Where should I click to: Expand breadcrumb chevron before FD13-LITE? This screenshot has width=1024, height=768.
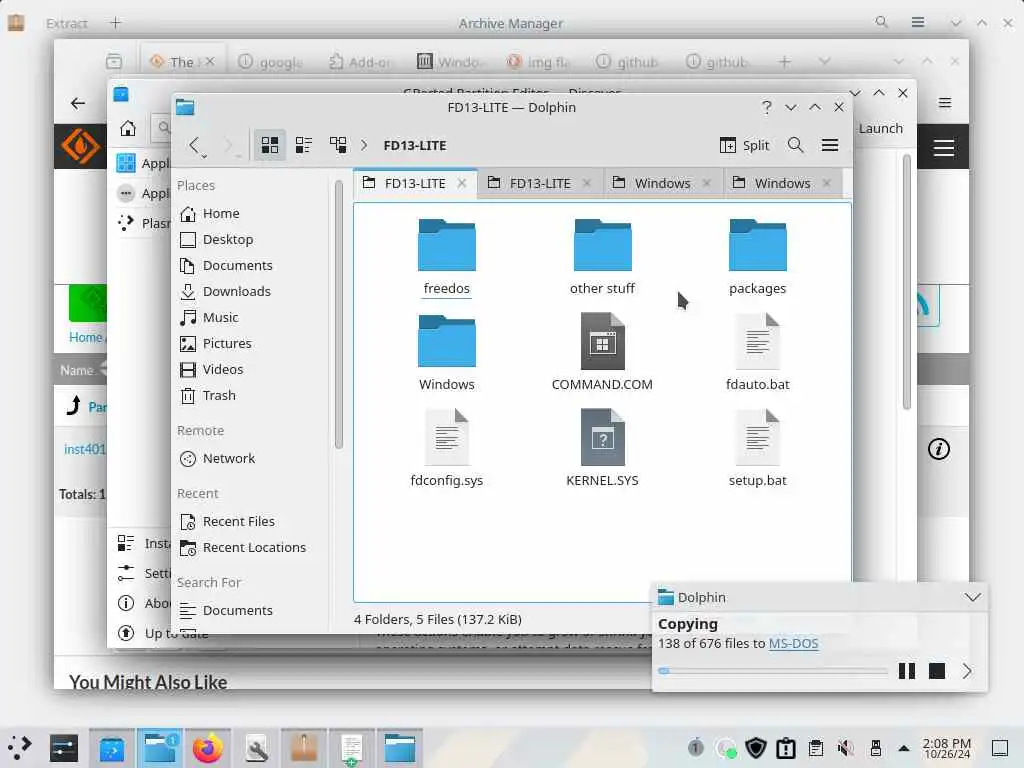pos(364,146)
